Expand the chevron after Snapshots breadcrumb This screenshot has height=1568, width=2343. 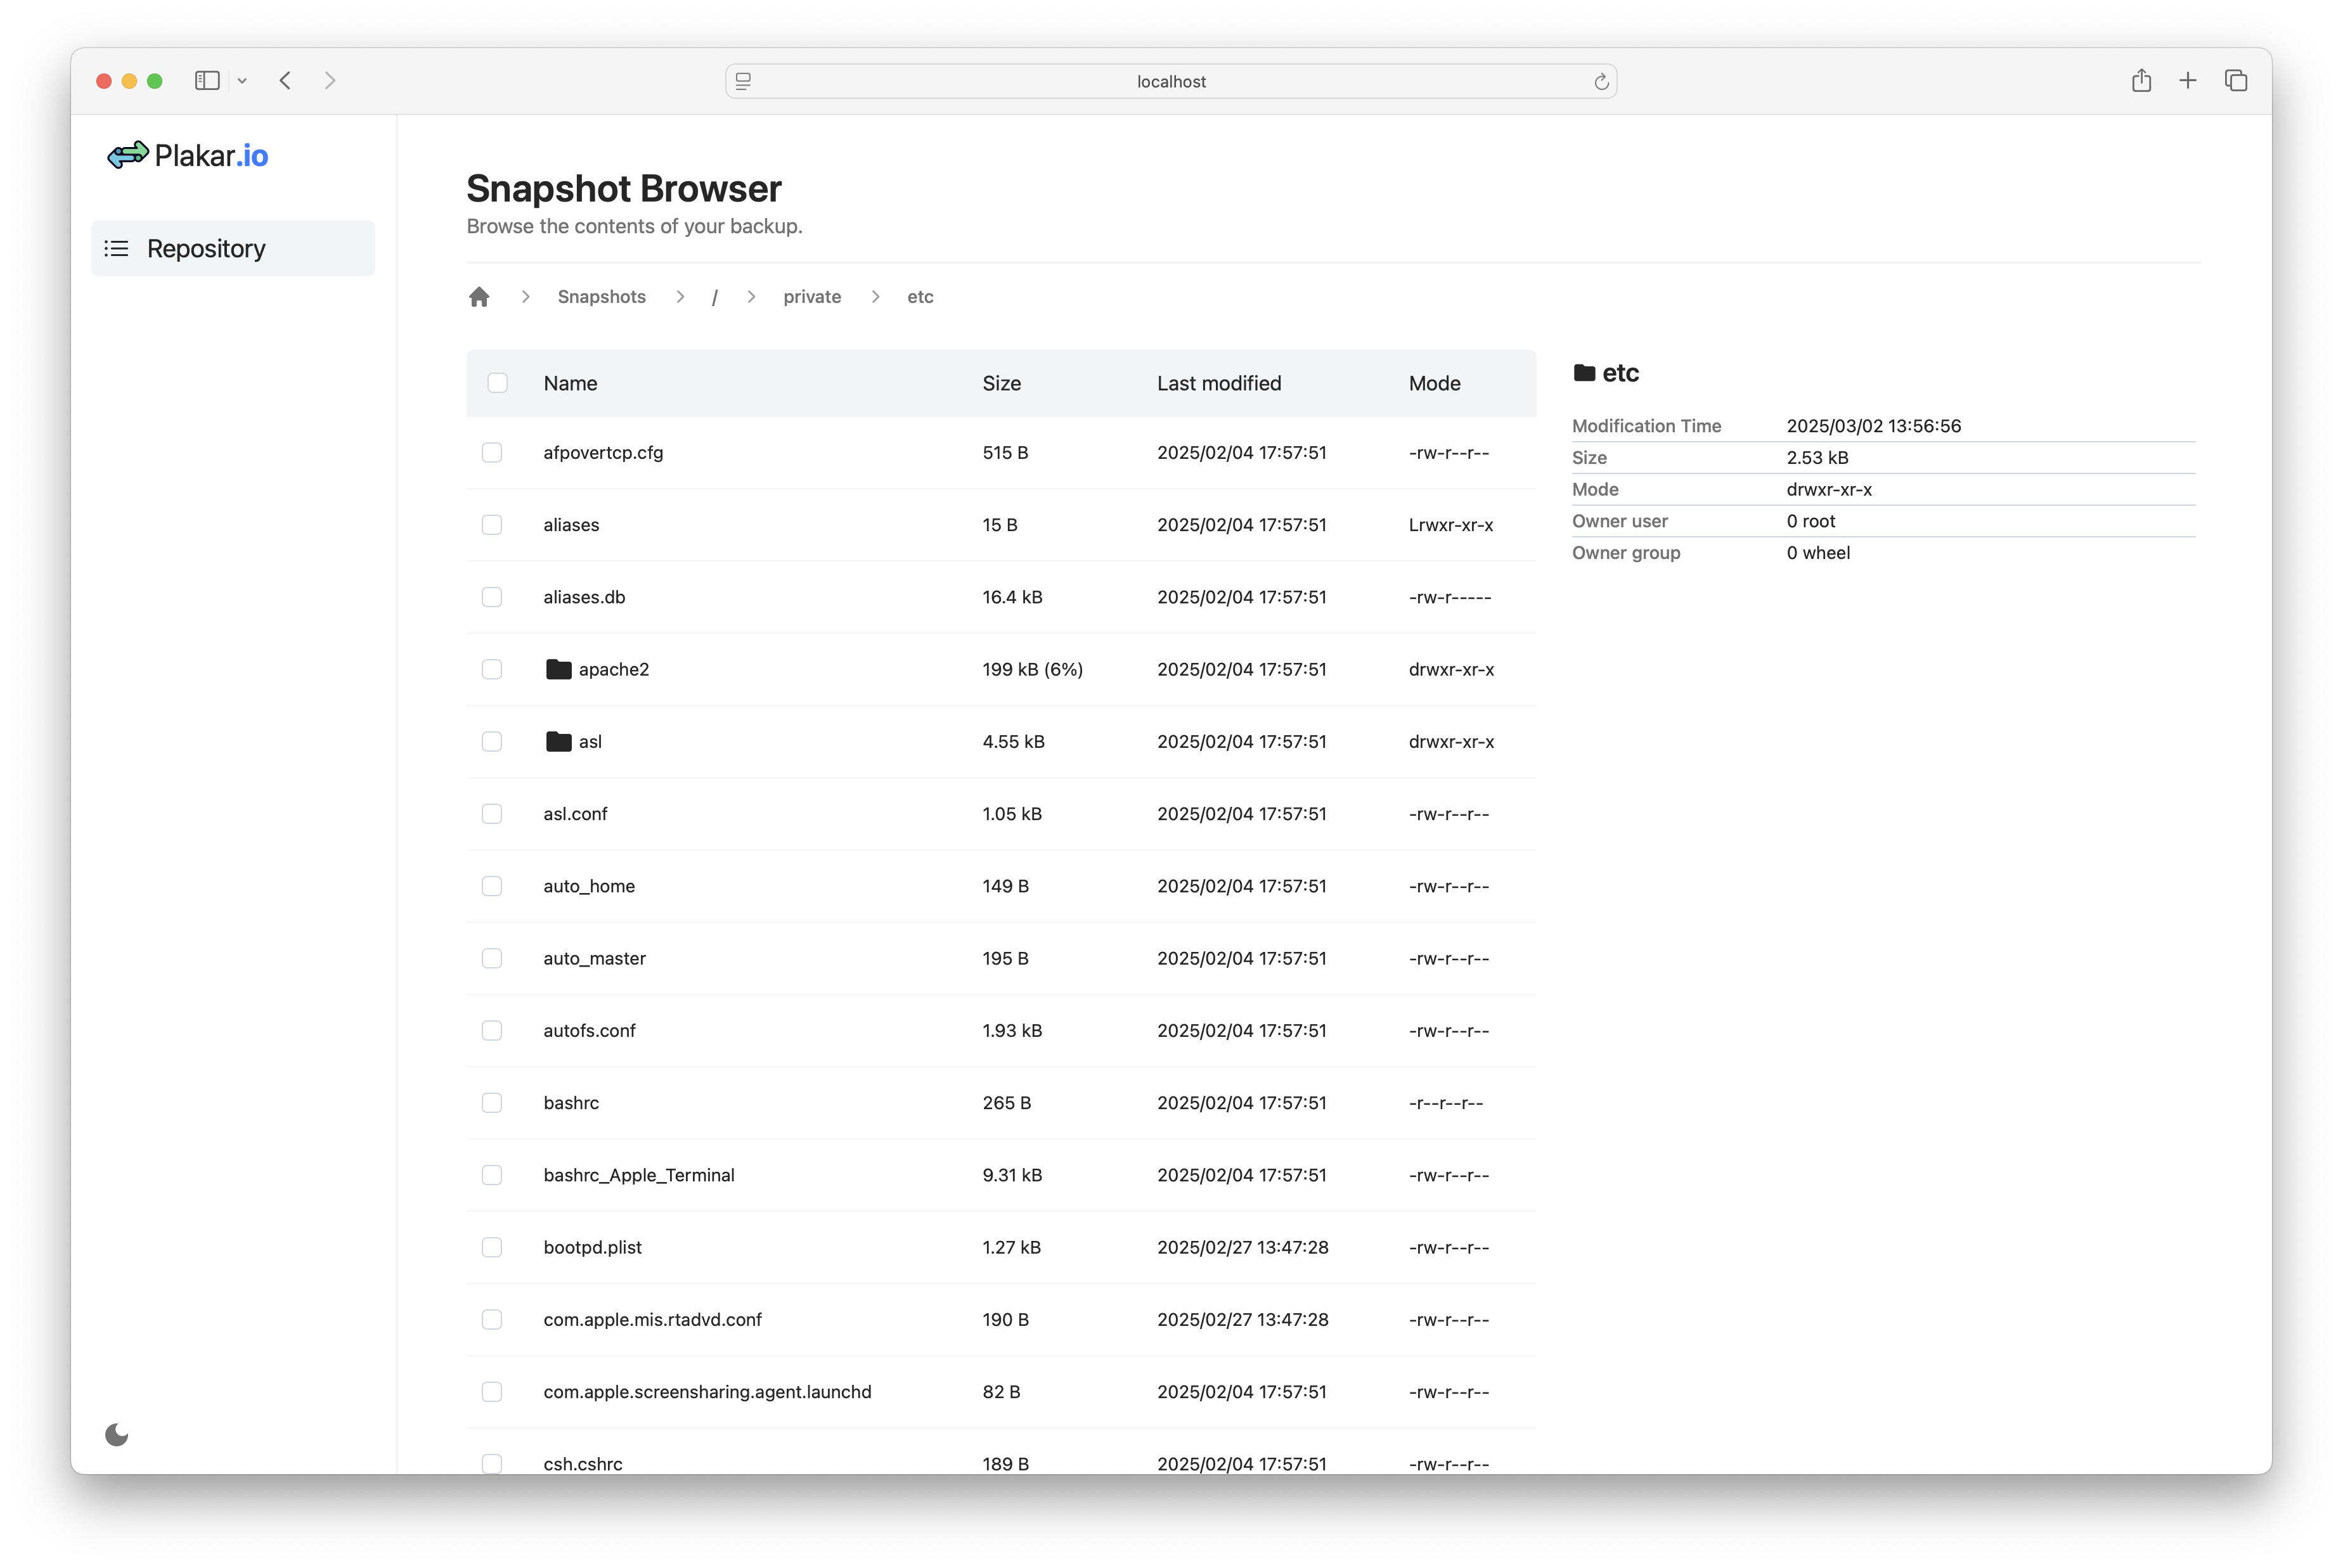680,296
